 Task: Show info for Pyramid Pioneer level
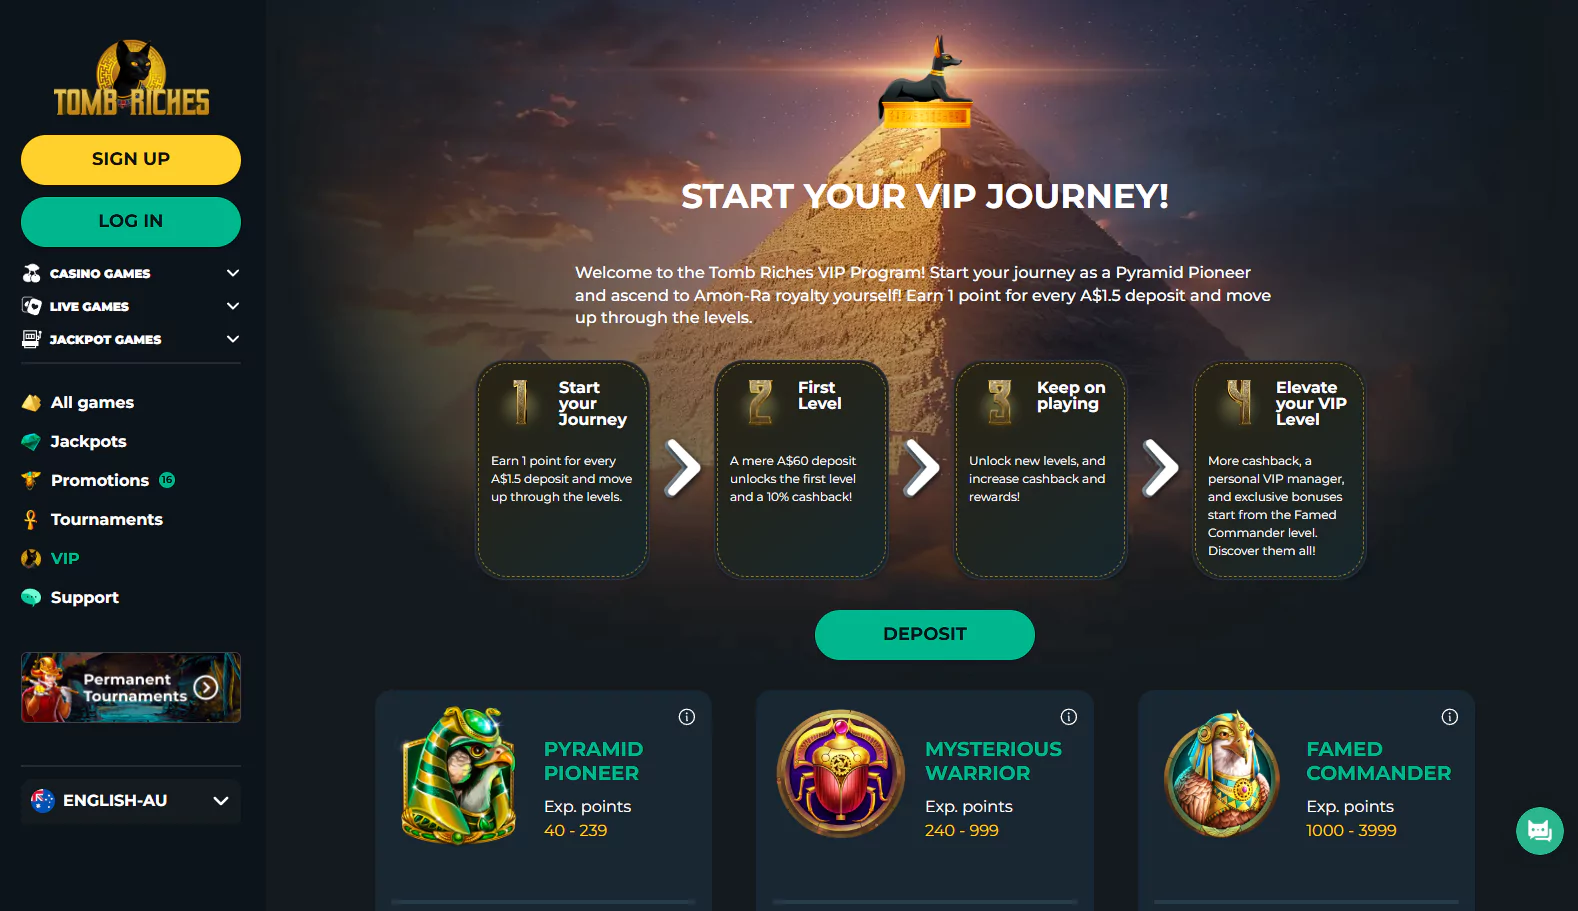(x=687, y=717)
